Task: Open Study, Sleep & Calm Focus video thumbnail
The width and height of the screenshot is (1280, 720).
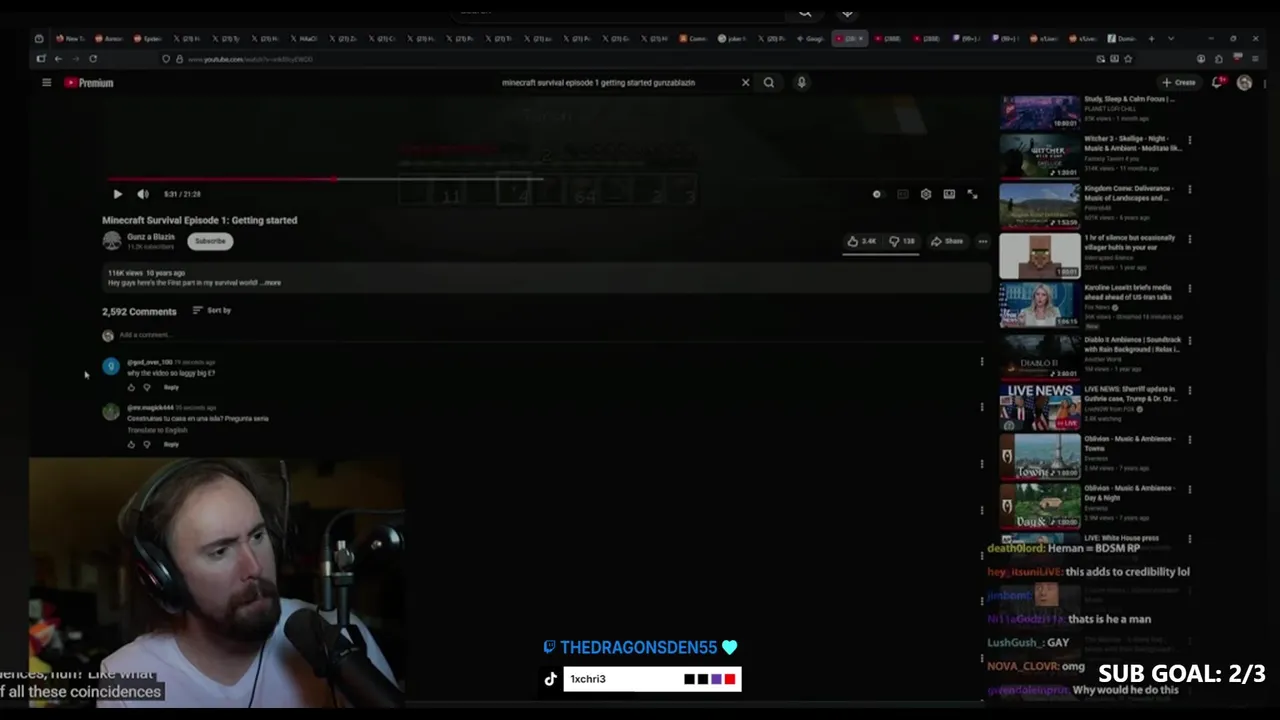Action: click(x=1040, y=112)
